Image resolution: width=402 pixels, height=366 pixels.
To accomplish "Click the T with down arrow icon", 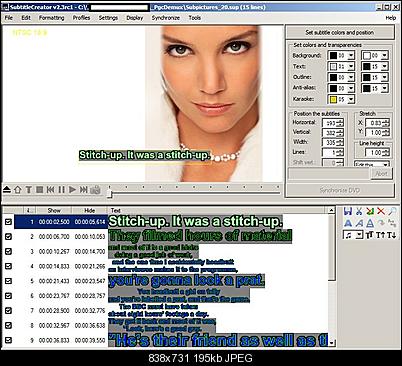I will tap(392, 235).
